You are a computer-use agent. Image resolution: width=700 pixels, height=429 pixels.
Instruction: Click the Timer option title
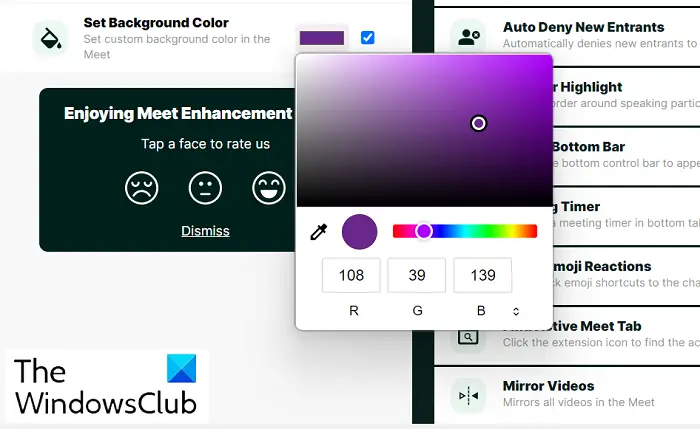click(x=579, y=207)
